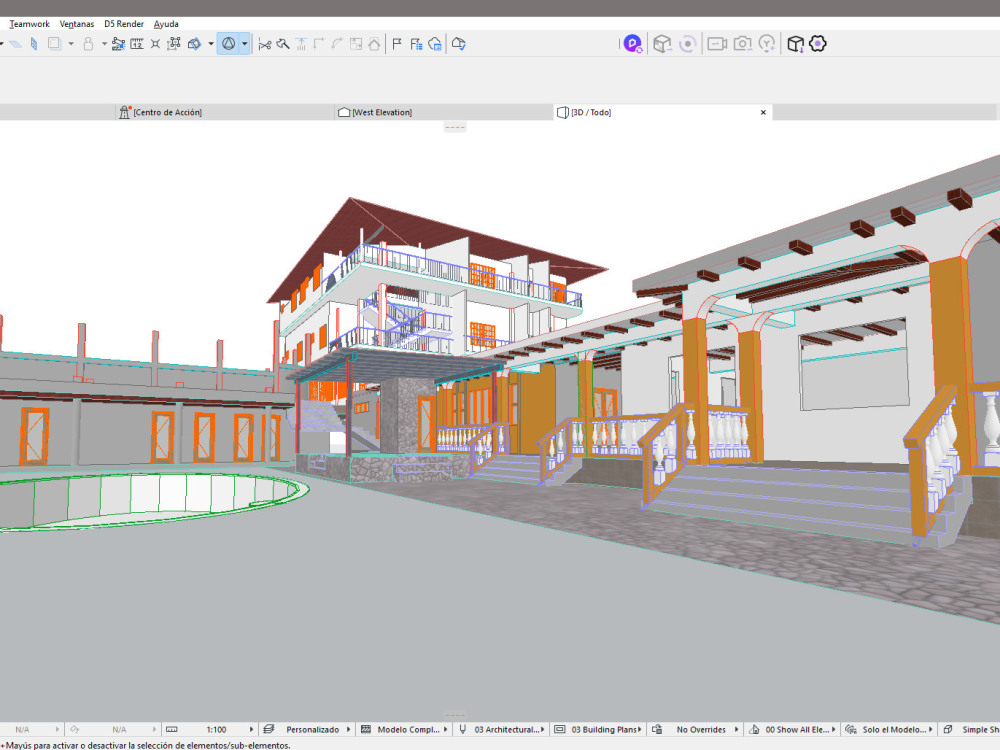Viewport: 1000px width, 750px height.
Task: Click the measure ruler 12 icon
Action: coord(136,44)
